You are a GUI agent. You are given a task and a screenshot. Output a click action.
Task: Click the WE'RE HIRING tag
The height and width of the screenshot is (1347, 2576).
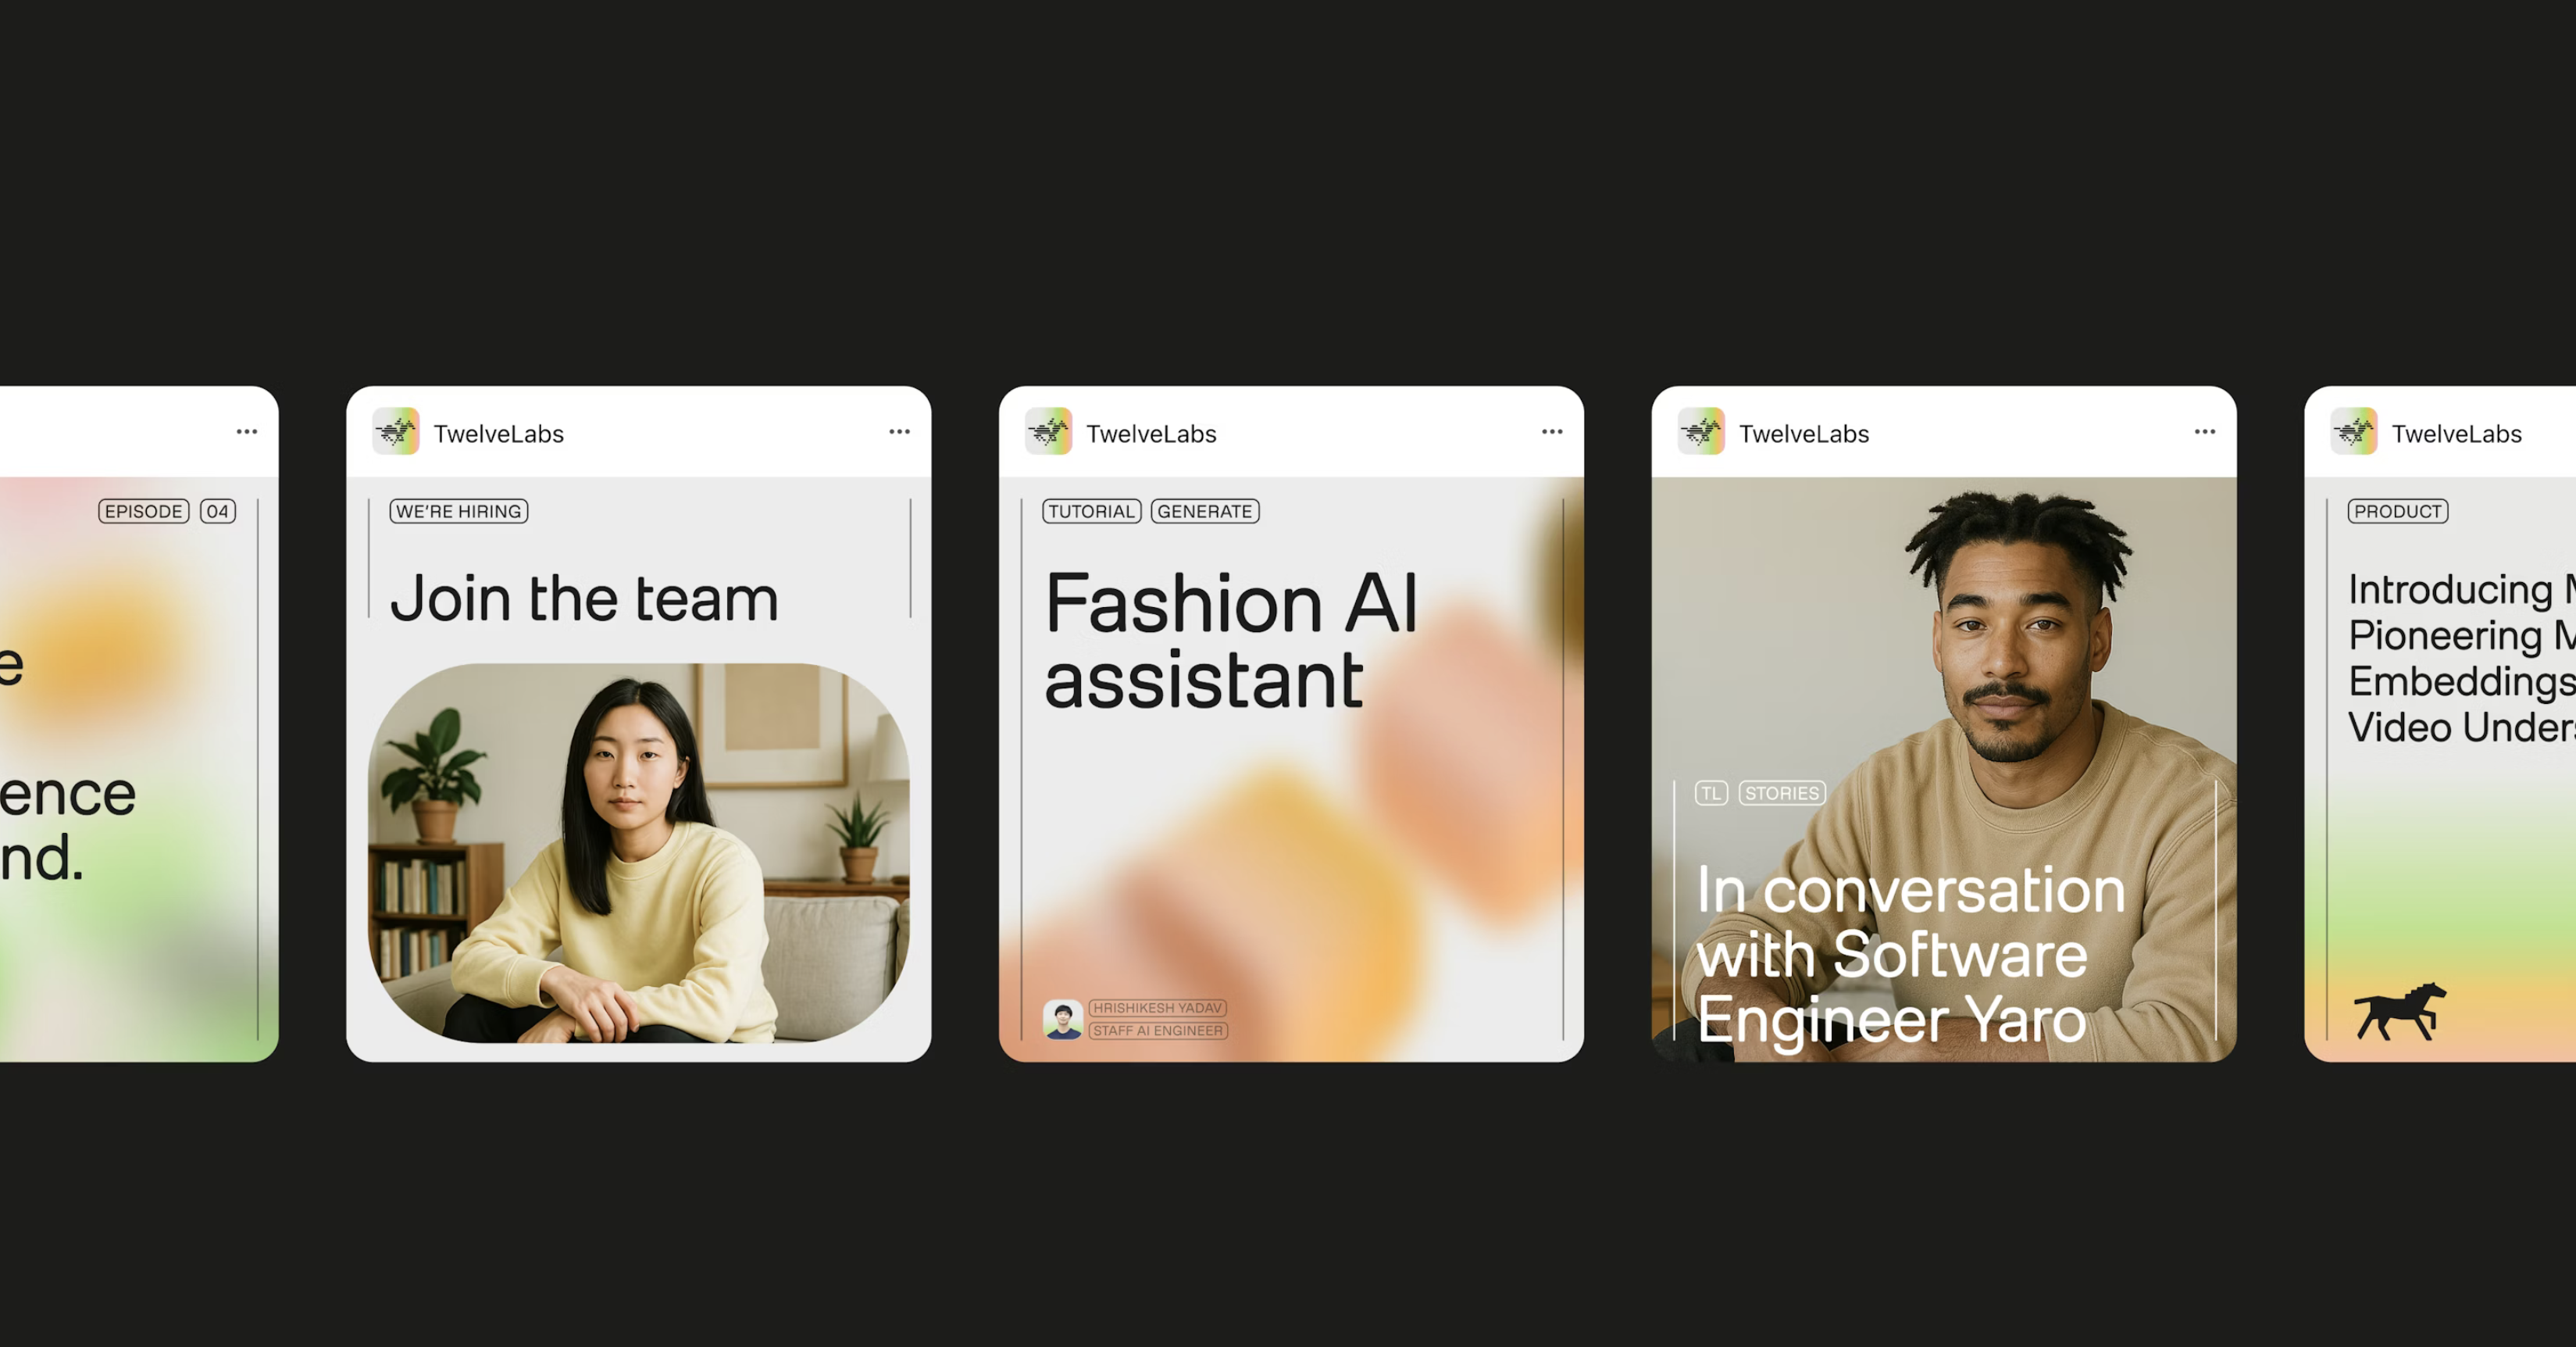[459, 511]
